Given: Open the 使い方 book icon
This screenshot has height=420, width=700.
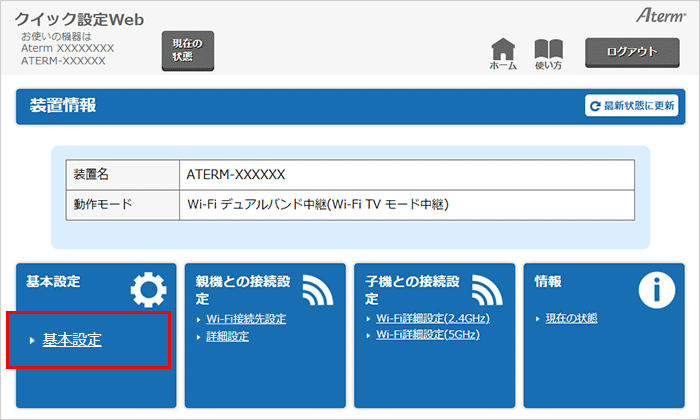Looking at the screenshot, I should (548, 50).
